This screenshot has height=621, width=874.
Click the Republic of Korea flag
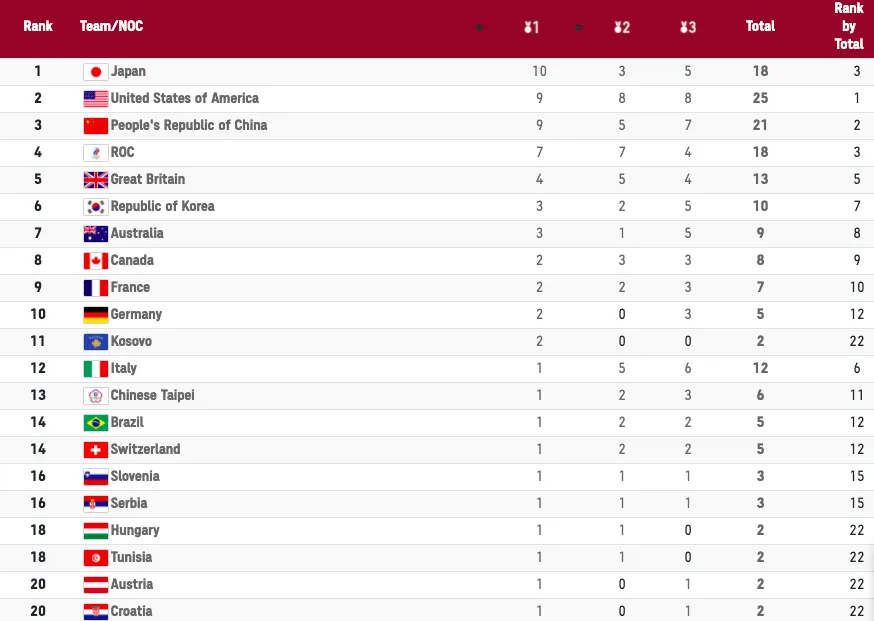pos(95,207)
